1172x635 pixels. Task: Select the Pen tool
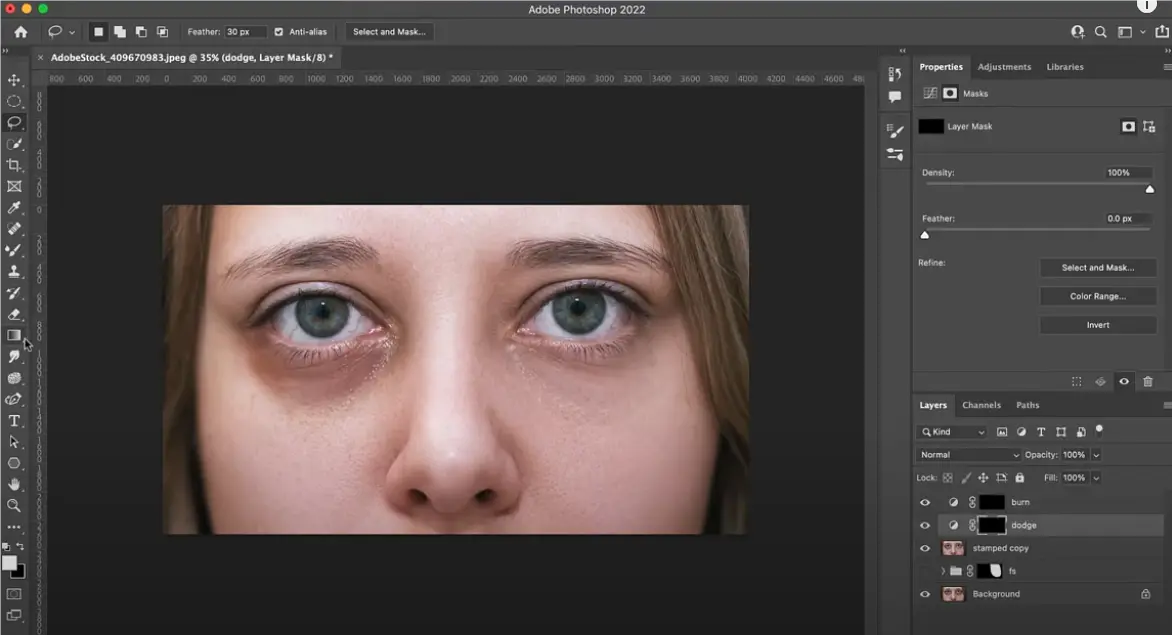[14, 400]
